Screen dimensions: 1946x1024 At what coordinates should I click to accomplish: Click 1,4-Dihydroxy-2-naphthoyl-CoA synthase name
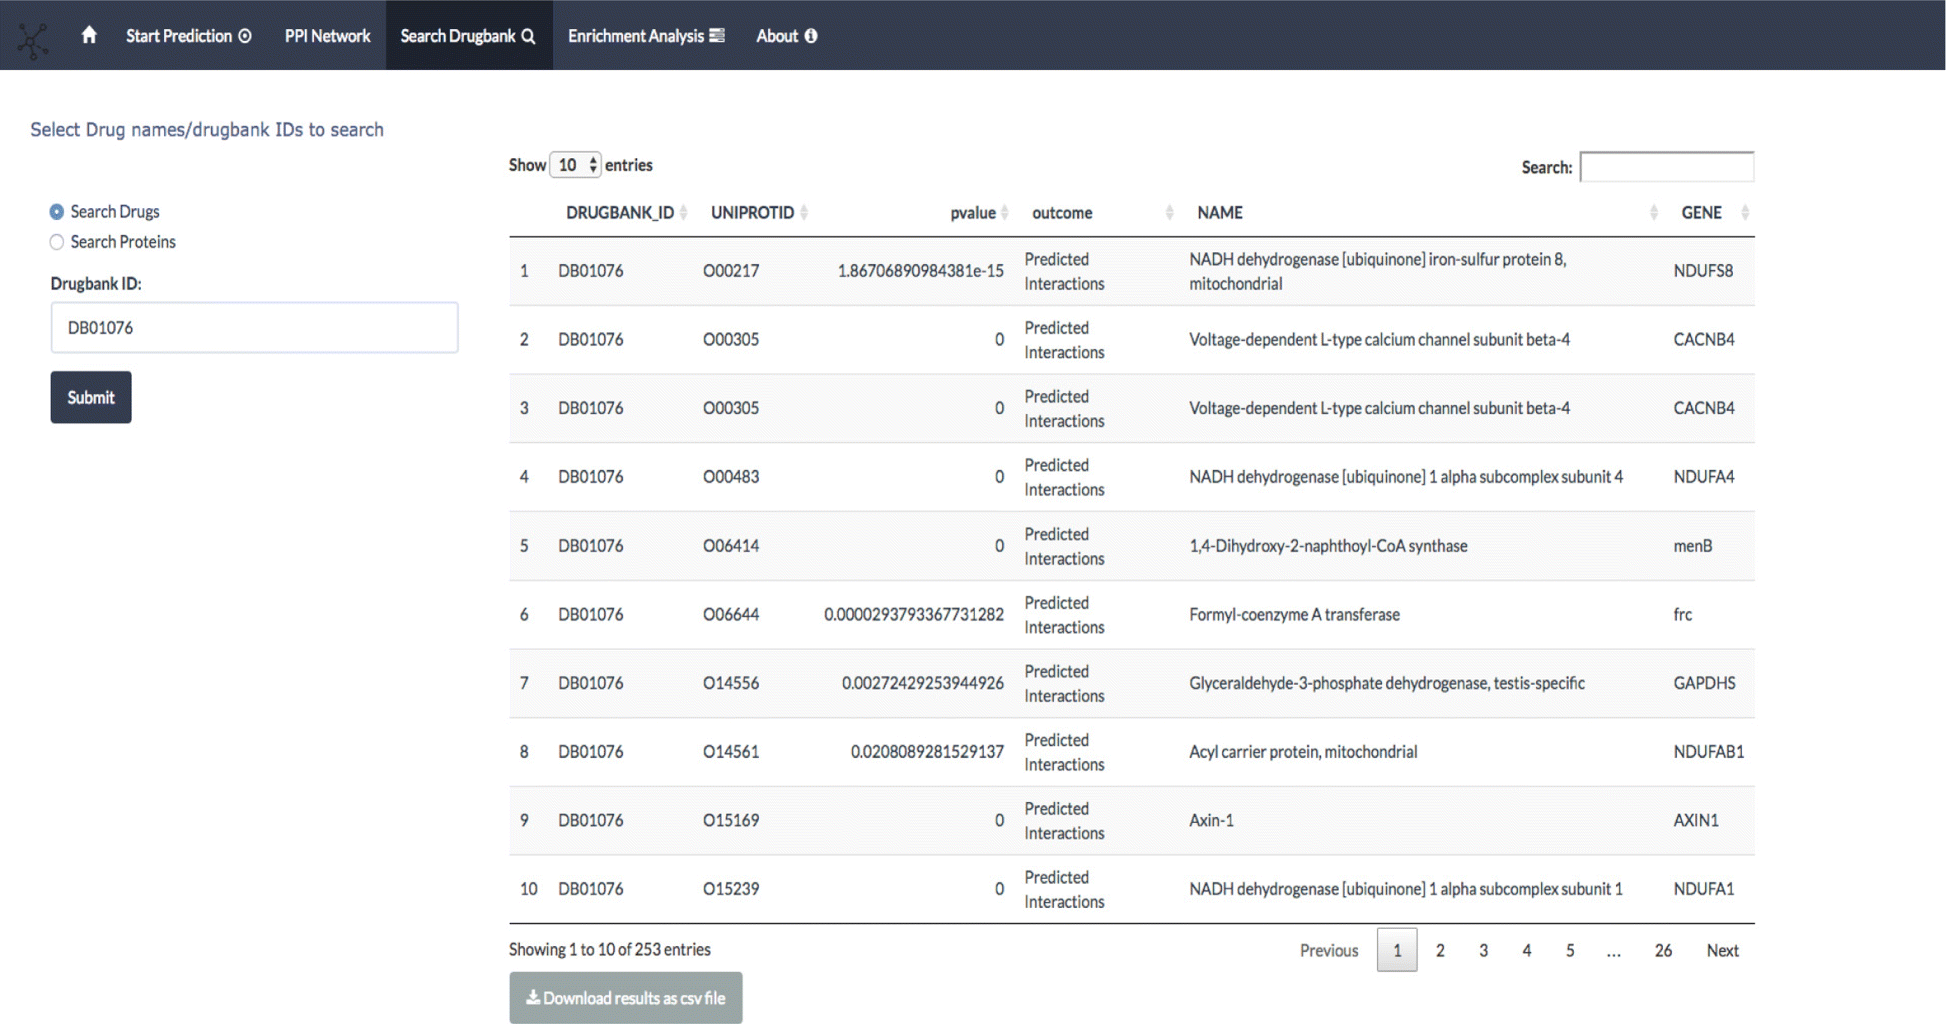[x=1328, y=546]
